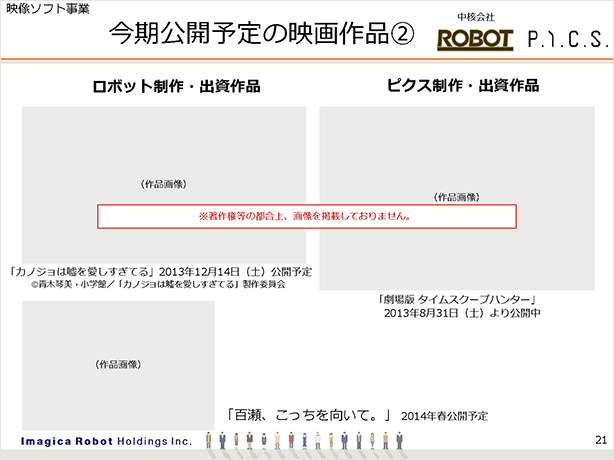Click the text 2014年春公開予定
Screen dimensions: 614x460
[x=444, y=416]
